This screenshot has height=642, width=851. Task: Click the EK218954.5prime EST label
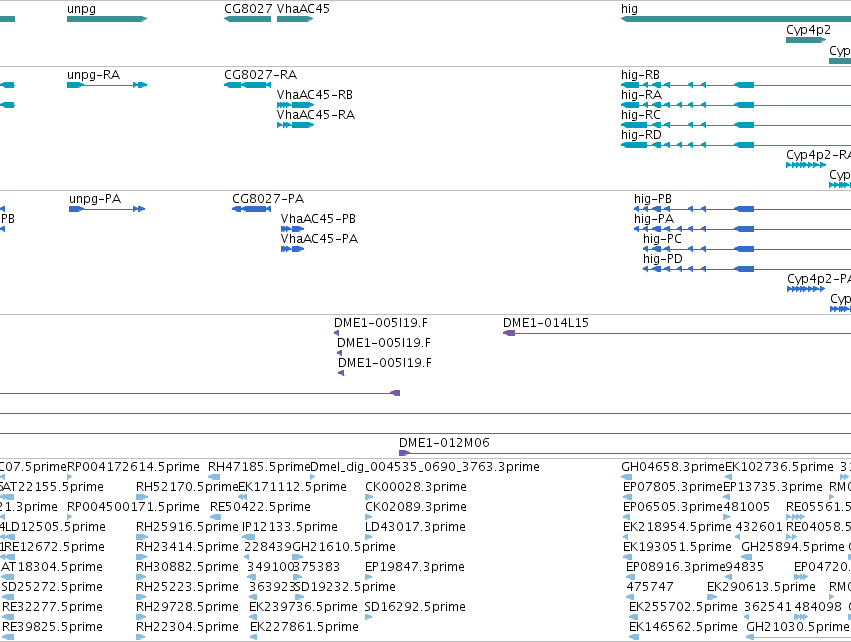(677, 527)
